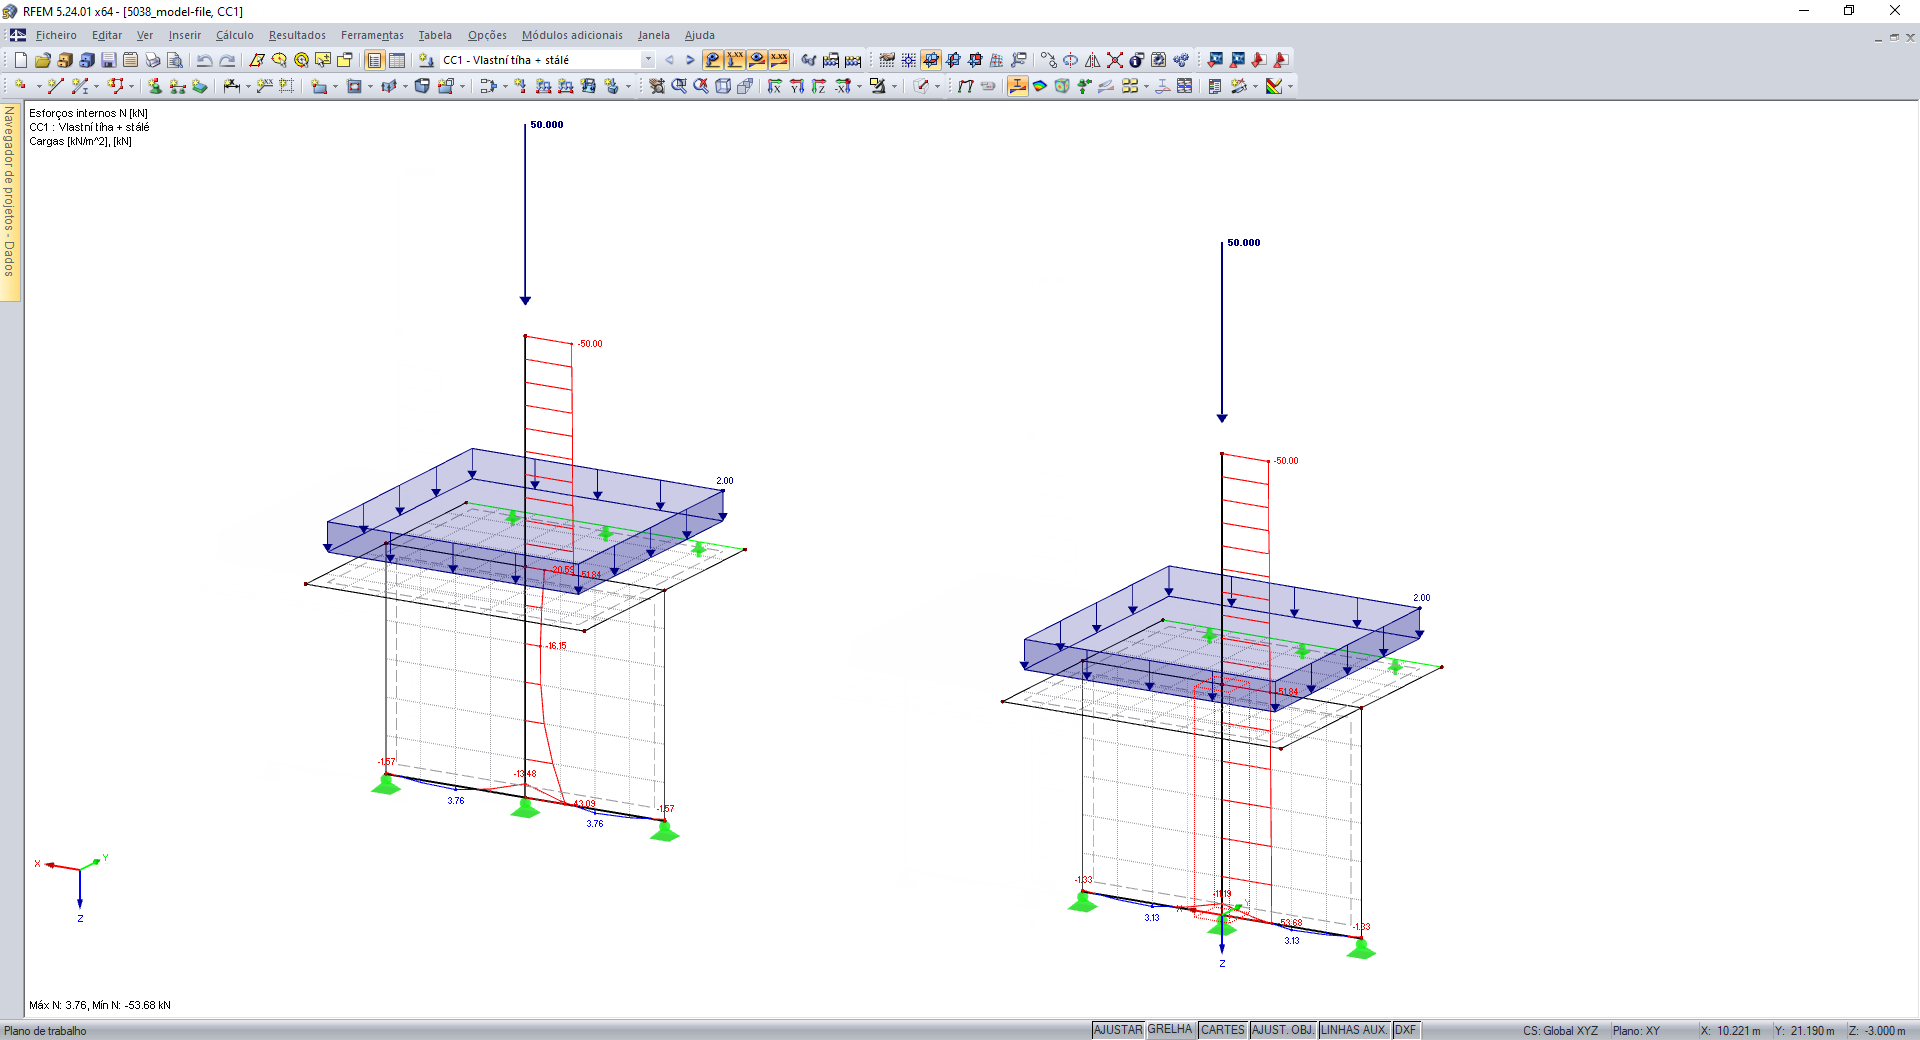This screenshot has height=1040, width=1920.
Task: Expand the polyline tool dropdown arrow
Action: point(131,86)
